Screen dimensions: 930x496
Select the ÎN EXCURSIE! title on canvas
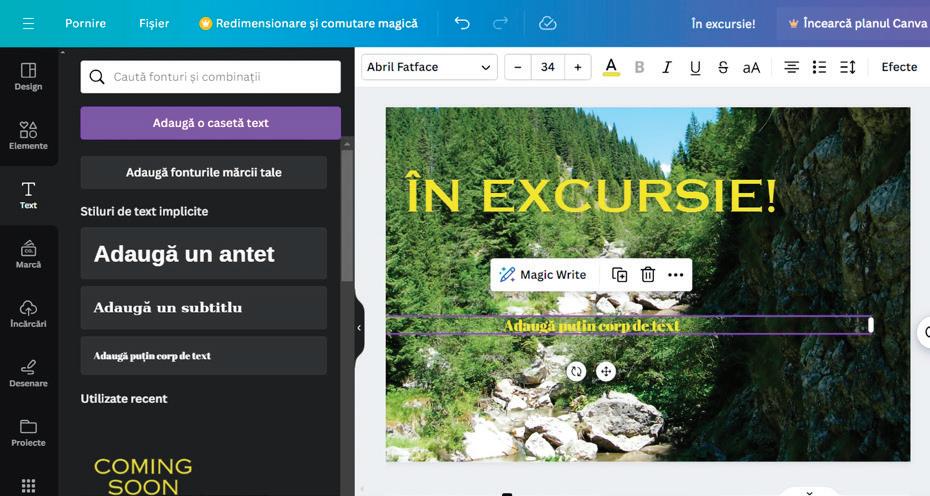[591, 195]
